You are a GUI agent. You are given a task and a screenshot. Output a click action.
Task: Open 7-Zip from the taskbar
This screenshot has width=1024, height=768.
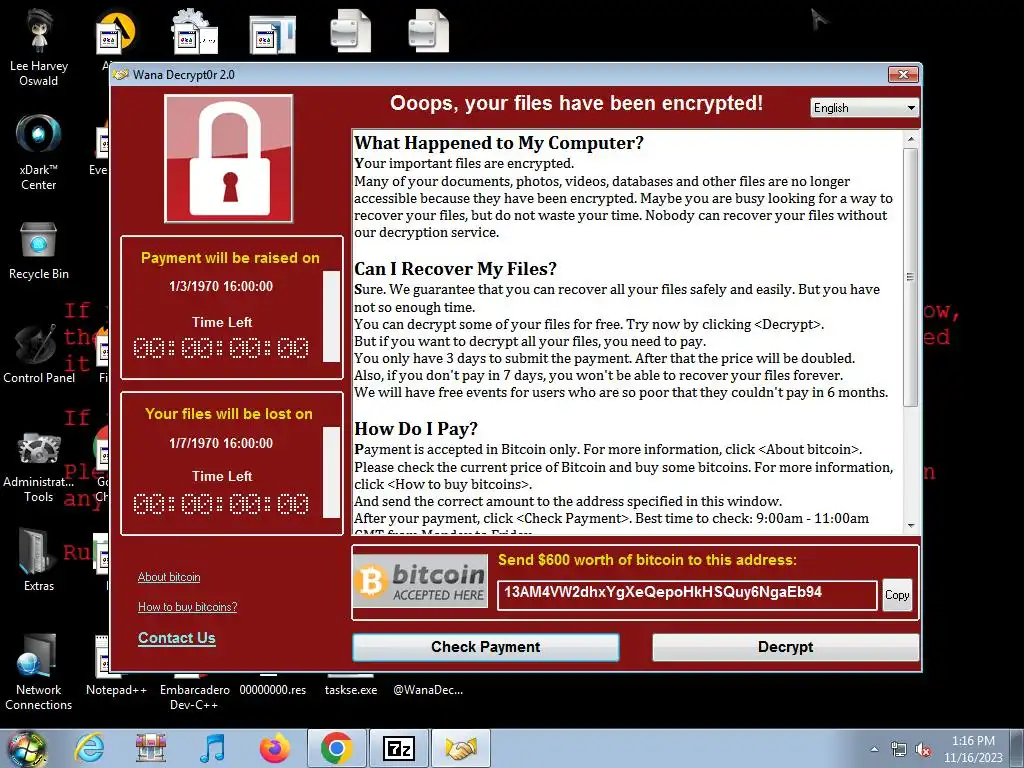(x=399, y=748)
